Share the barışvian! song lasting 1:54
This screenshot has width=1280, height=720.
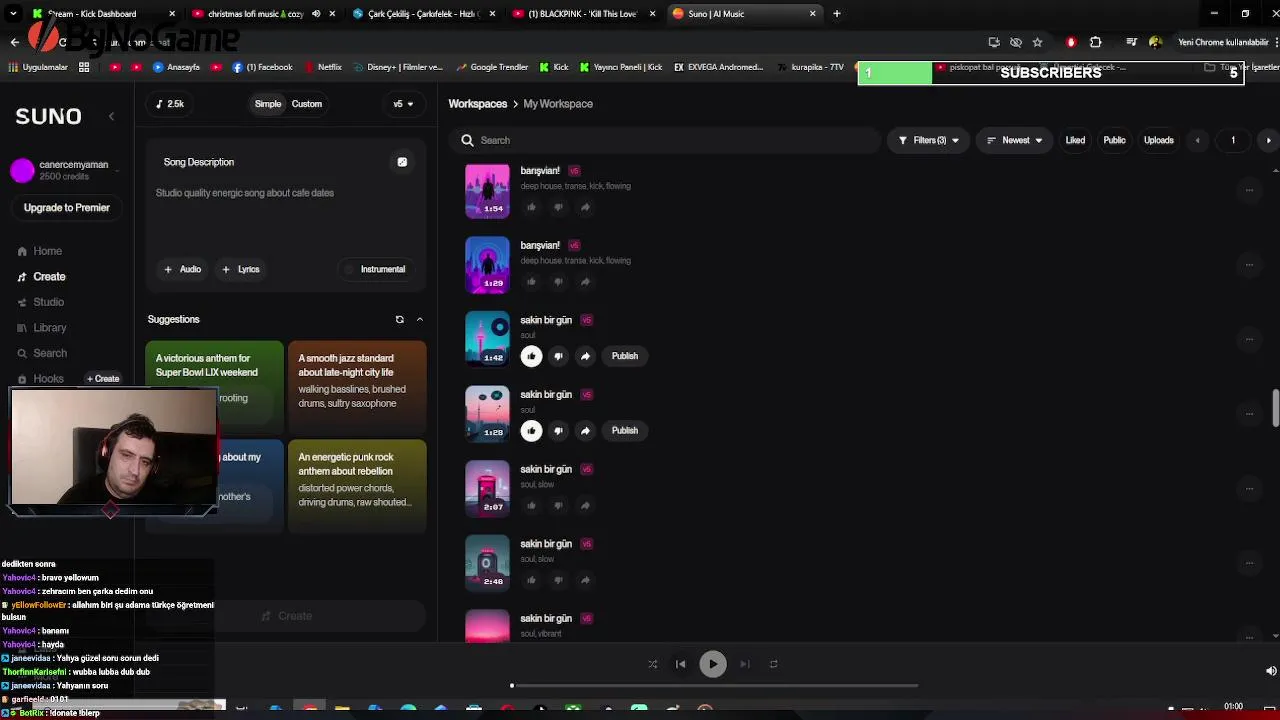tap(585, 207)
